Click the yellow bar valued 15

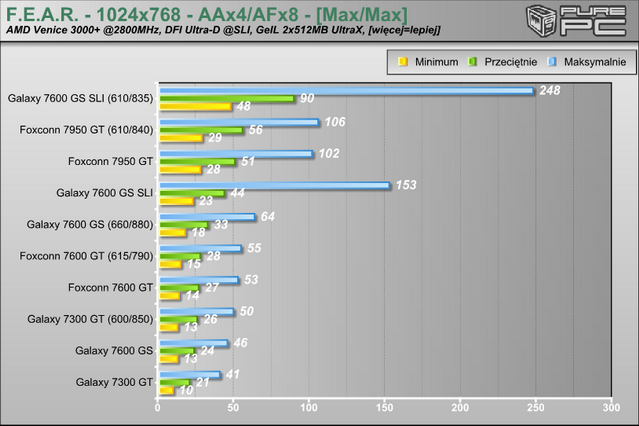pos(170,264)
